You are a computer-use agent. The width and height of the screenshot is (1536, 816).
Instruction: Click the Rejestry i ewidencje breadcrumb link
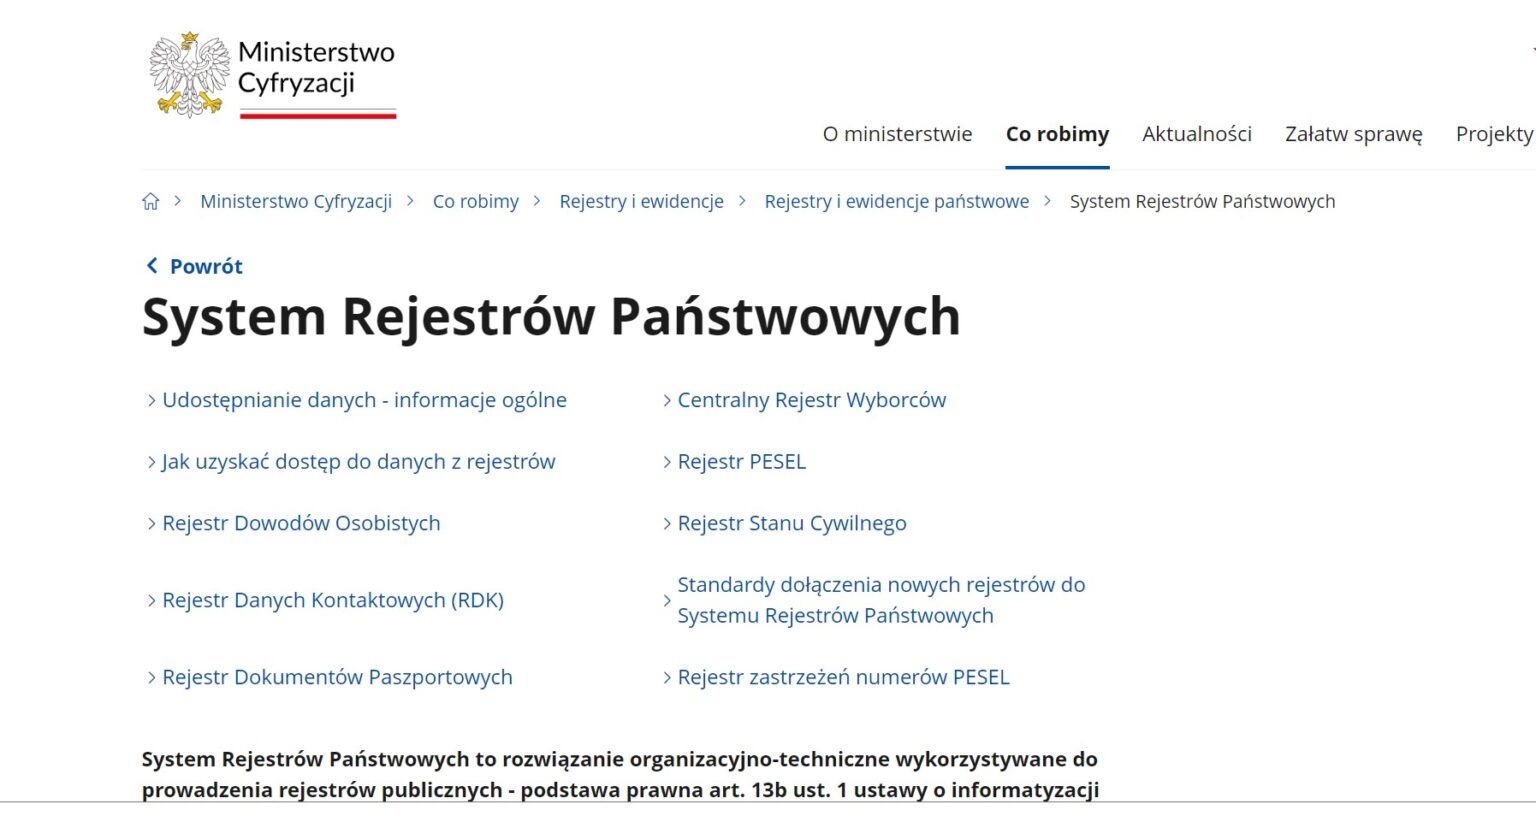point(642,201)
